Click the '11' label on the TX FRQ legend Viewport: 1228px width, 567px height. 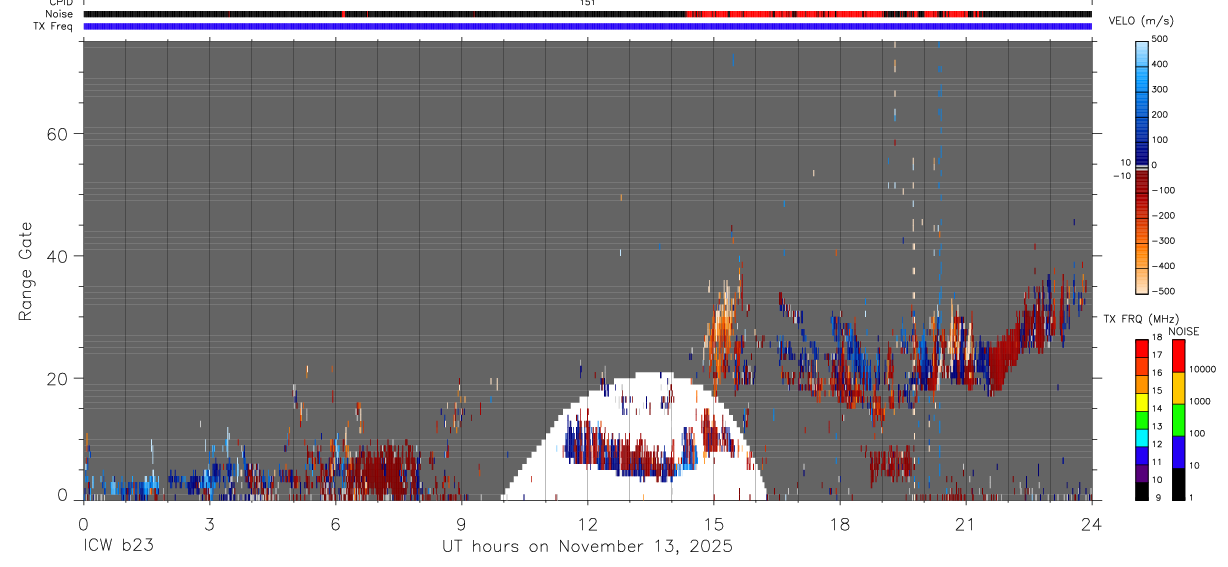pos(1156,463)
